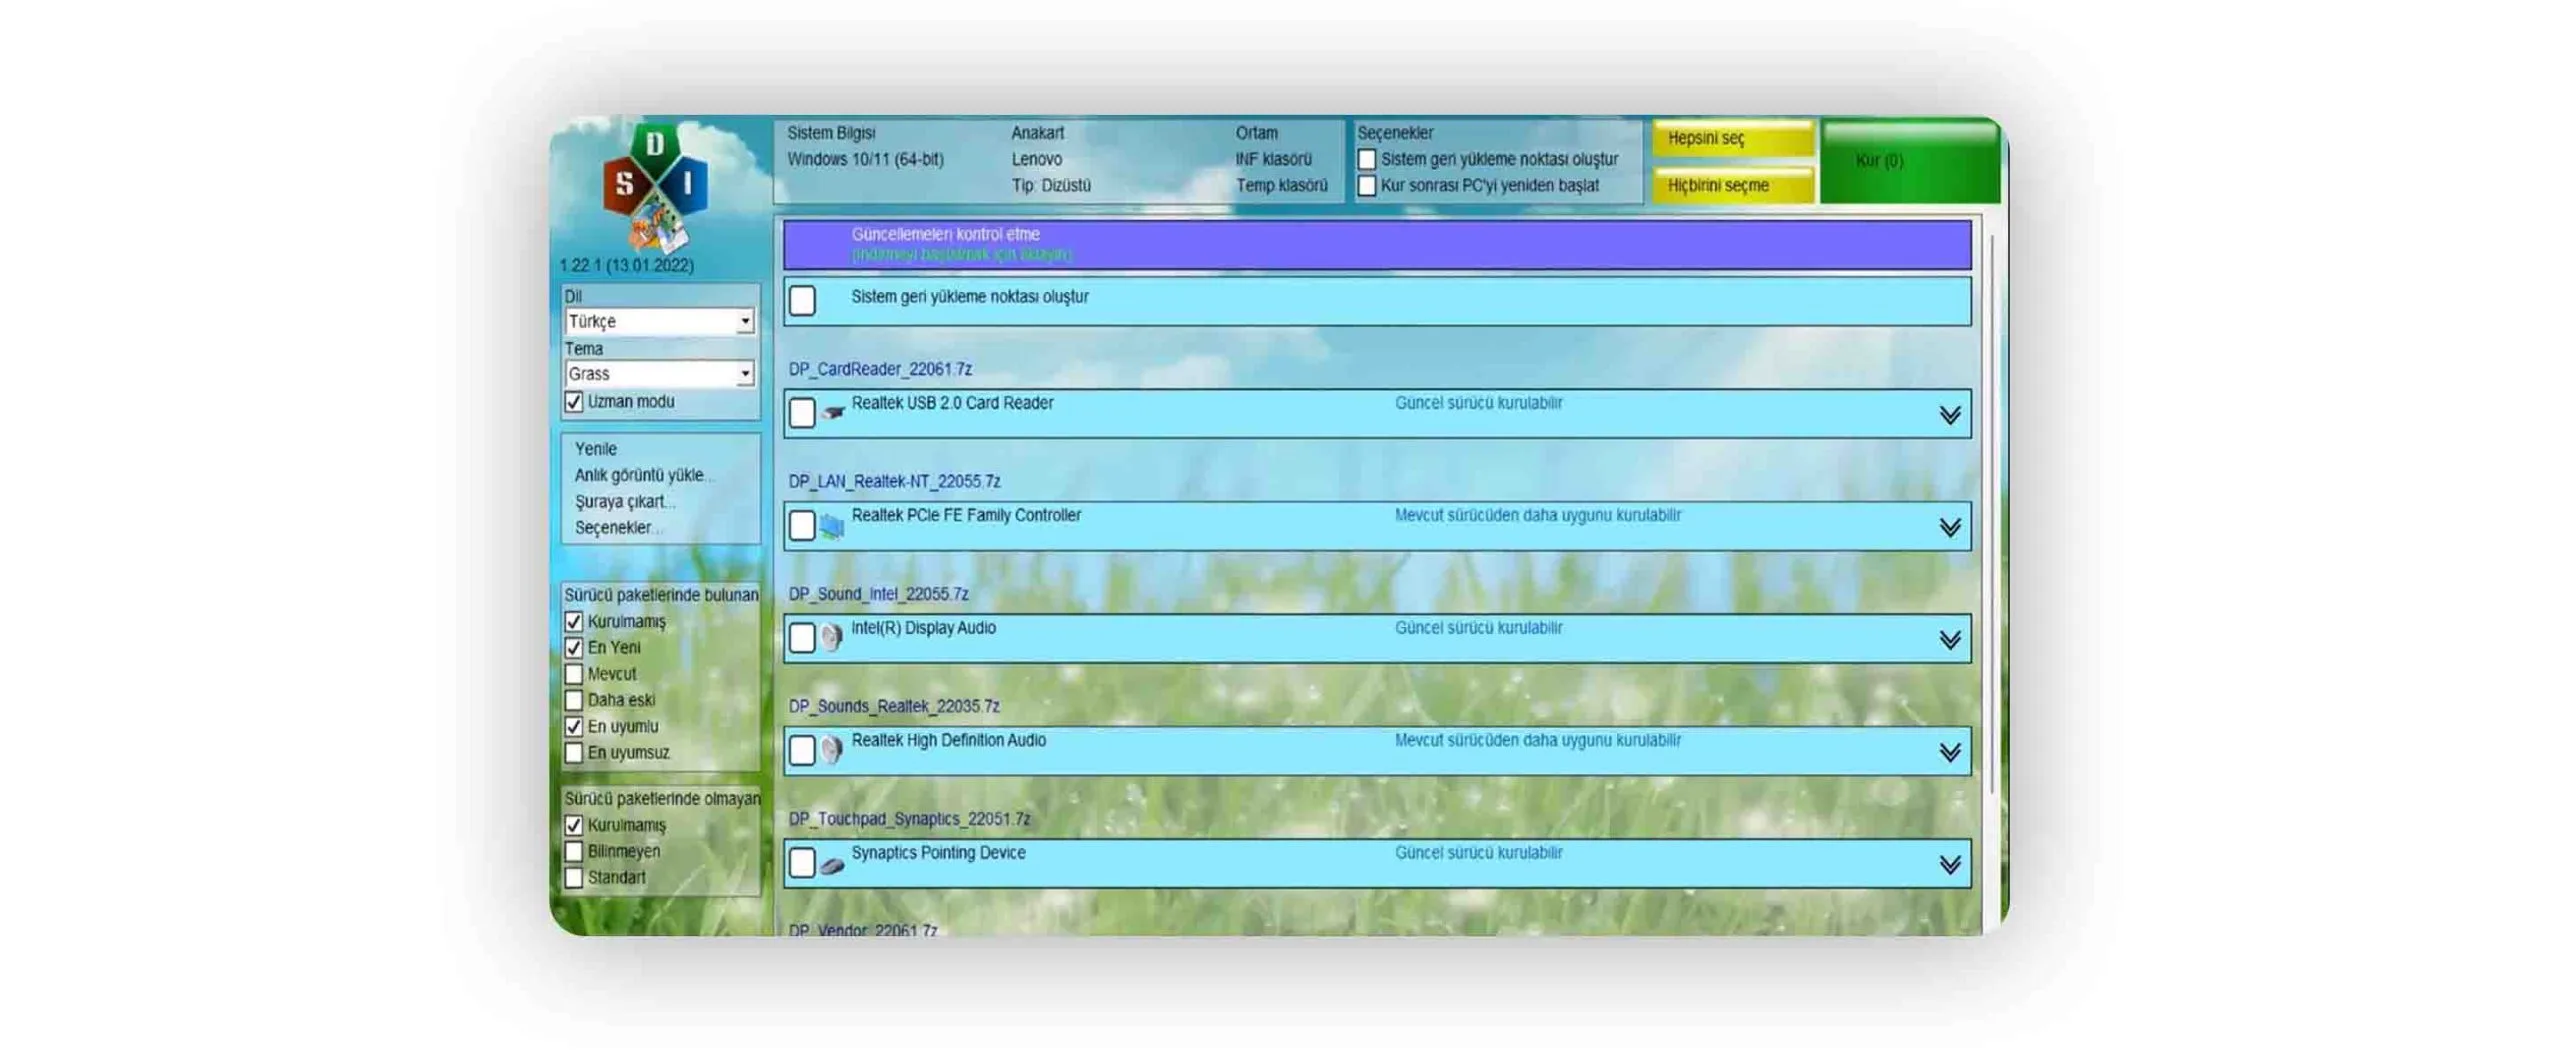Click the Realtek PCIe network adapter icon
The image size is (2560, 1051).
click(831, 526)
